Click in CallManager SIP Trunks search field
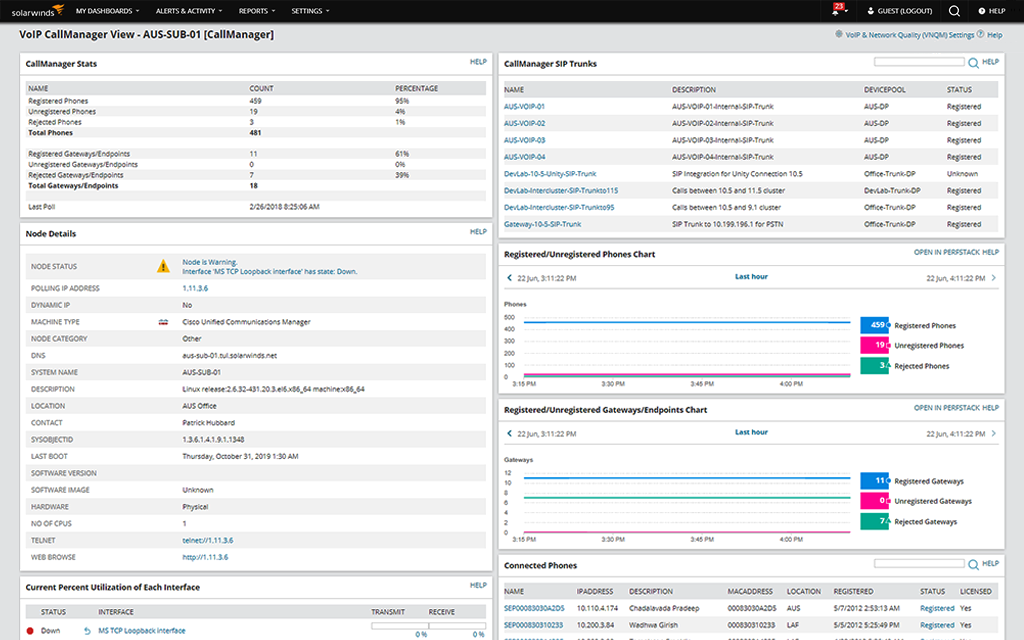The height and width of the screenshot is (640, 1024). (920, 62)
